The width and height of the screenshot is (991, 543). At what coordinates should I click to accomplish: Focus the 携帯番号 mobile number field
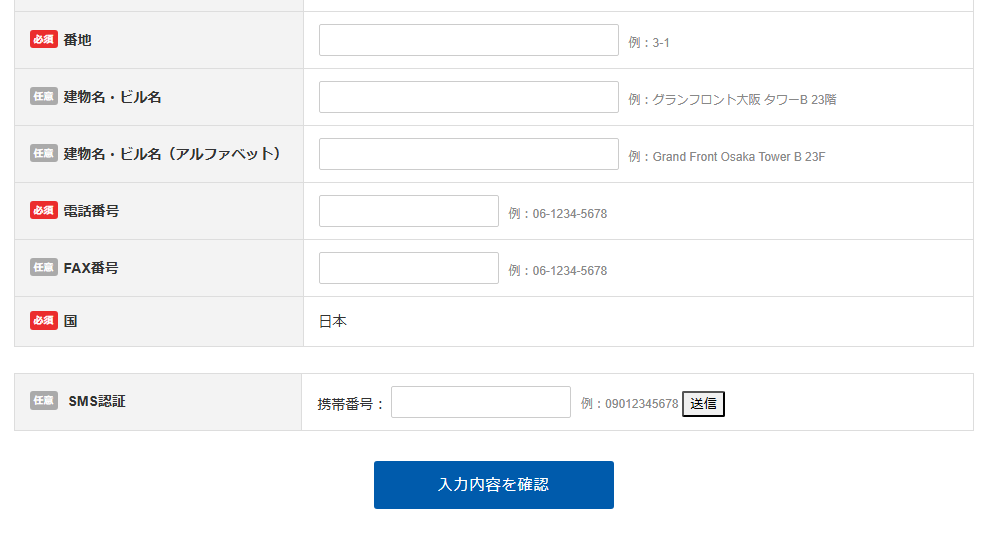[x=480, y=402]
